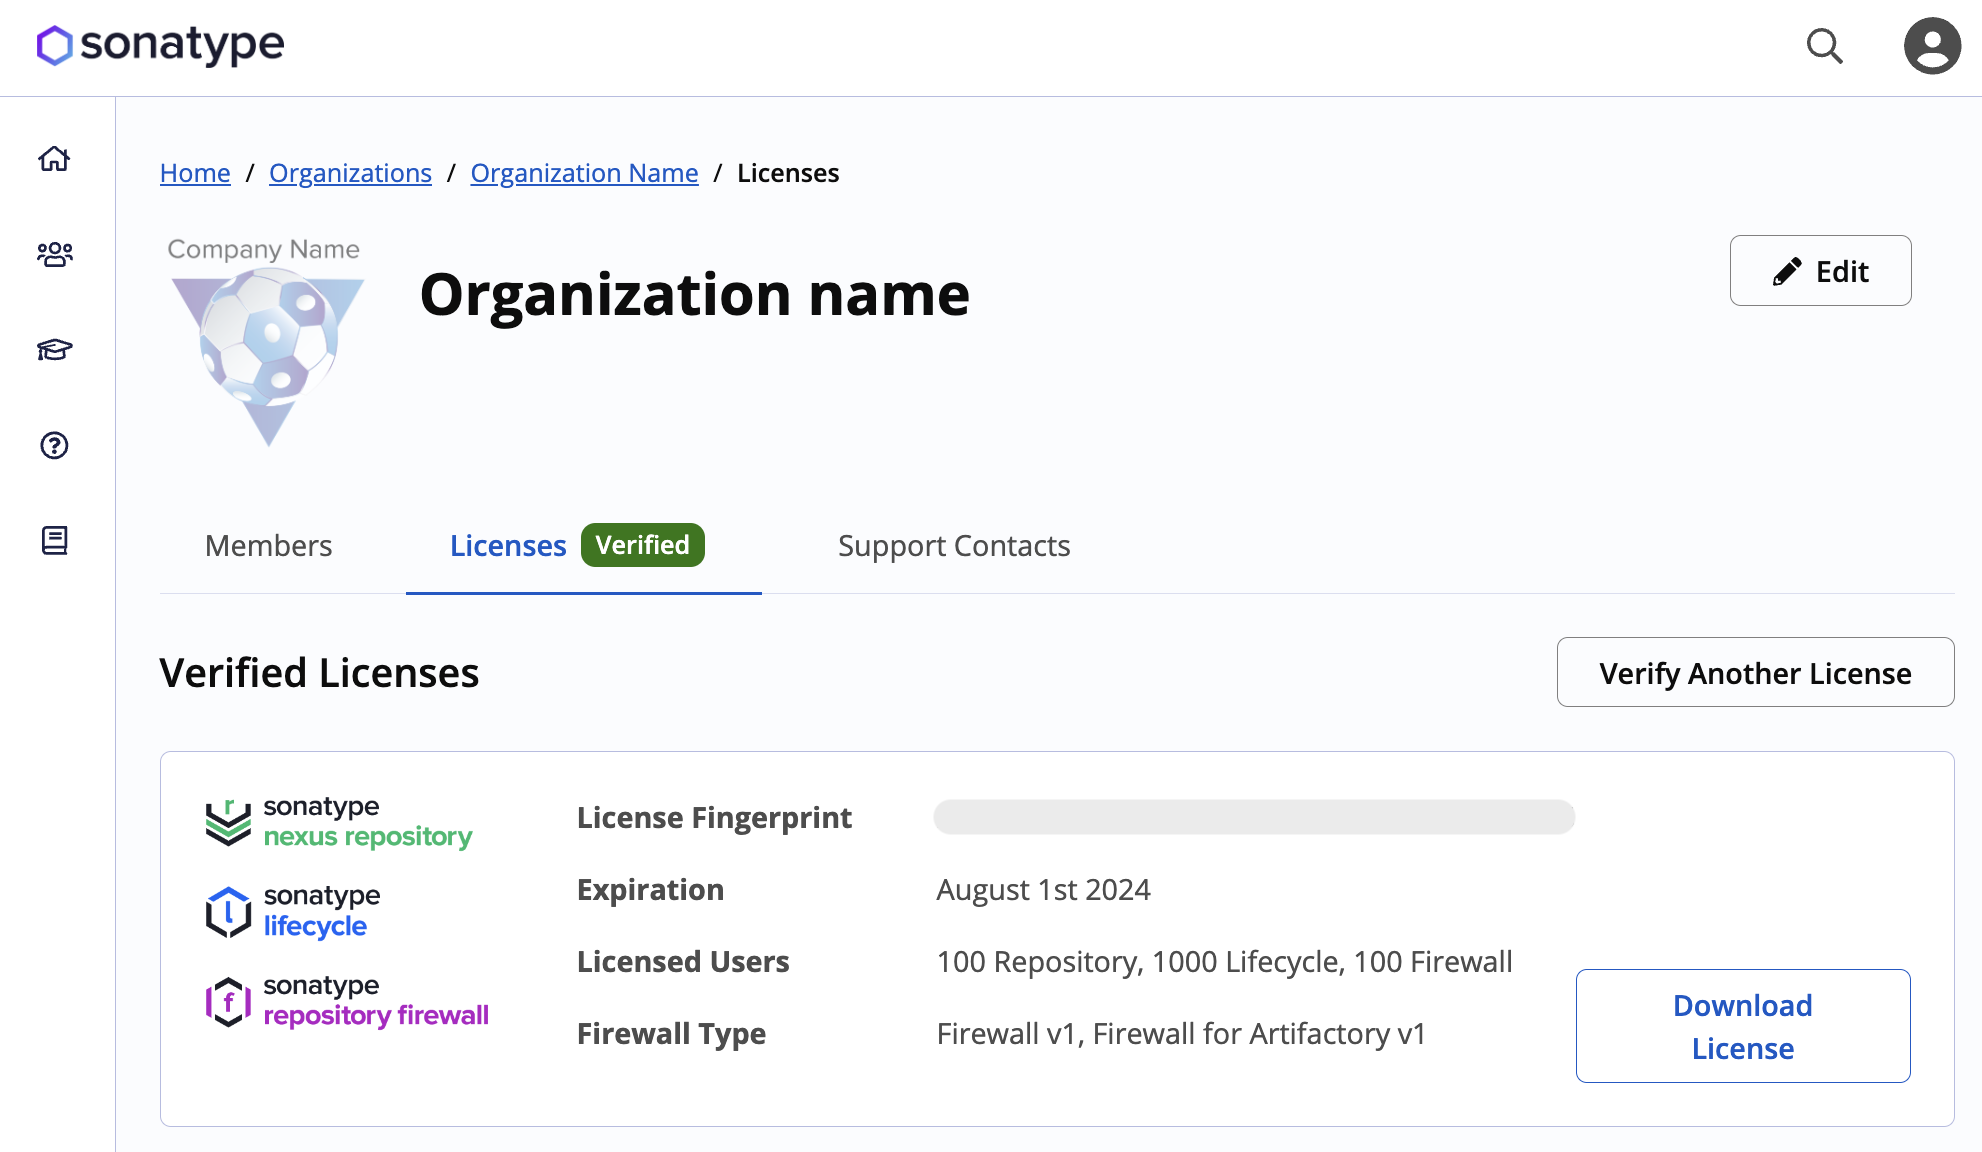This screenshot has width=1982, height=1152.
Task: Click the Licensed Users label
Action: pos(683,961)
